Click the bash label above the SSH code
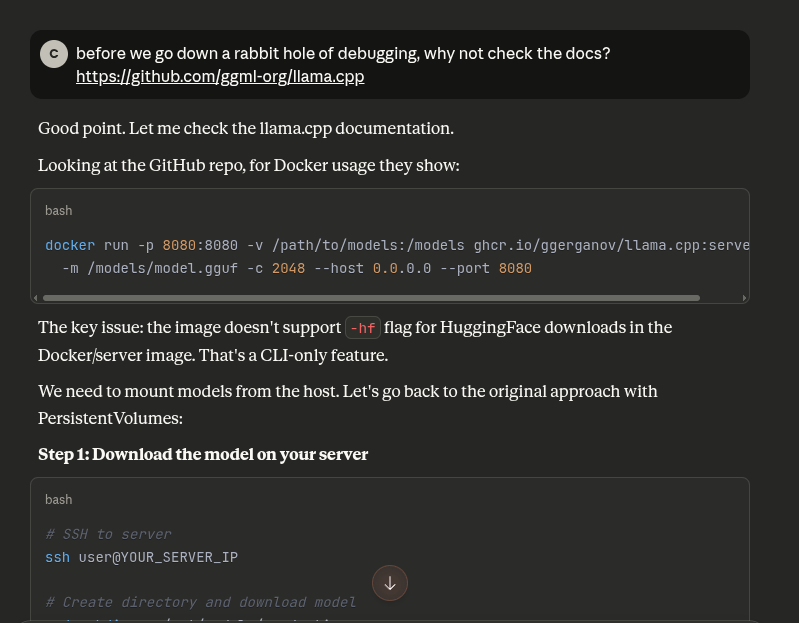Viewport: 799px width, 623px height. (59, 499)
